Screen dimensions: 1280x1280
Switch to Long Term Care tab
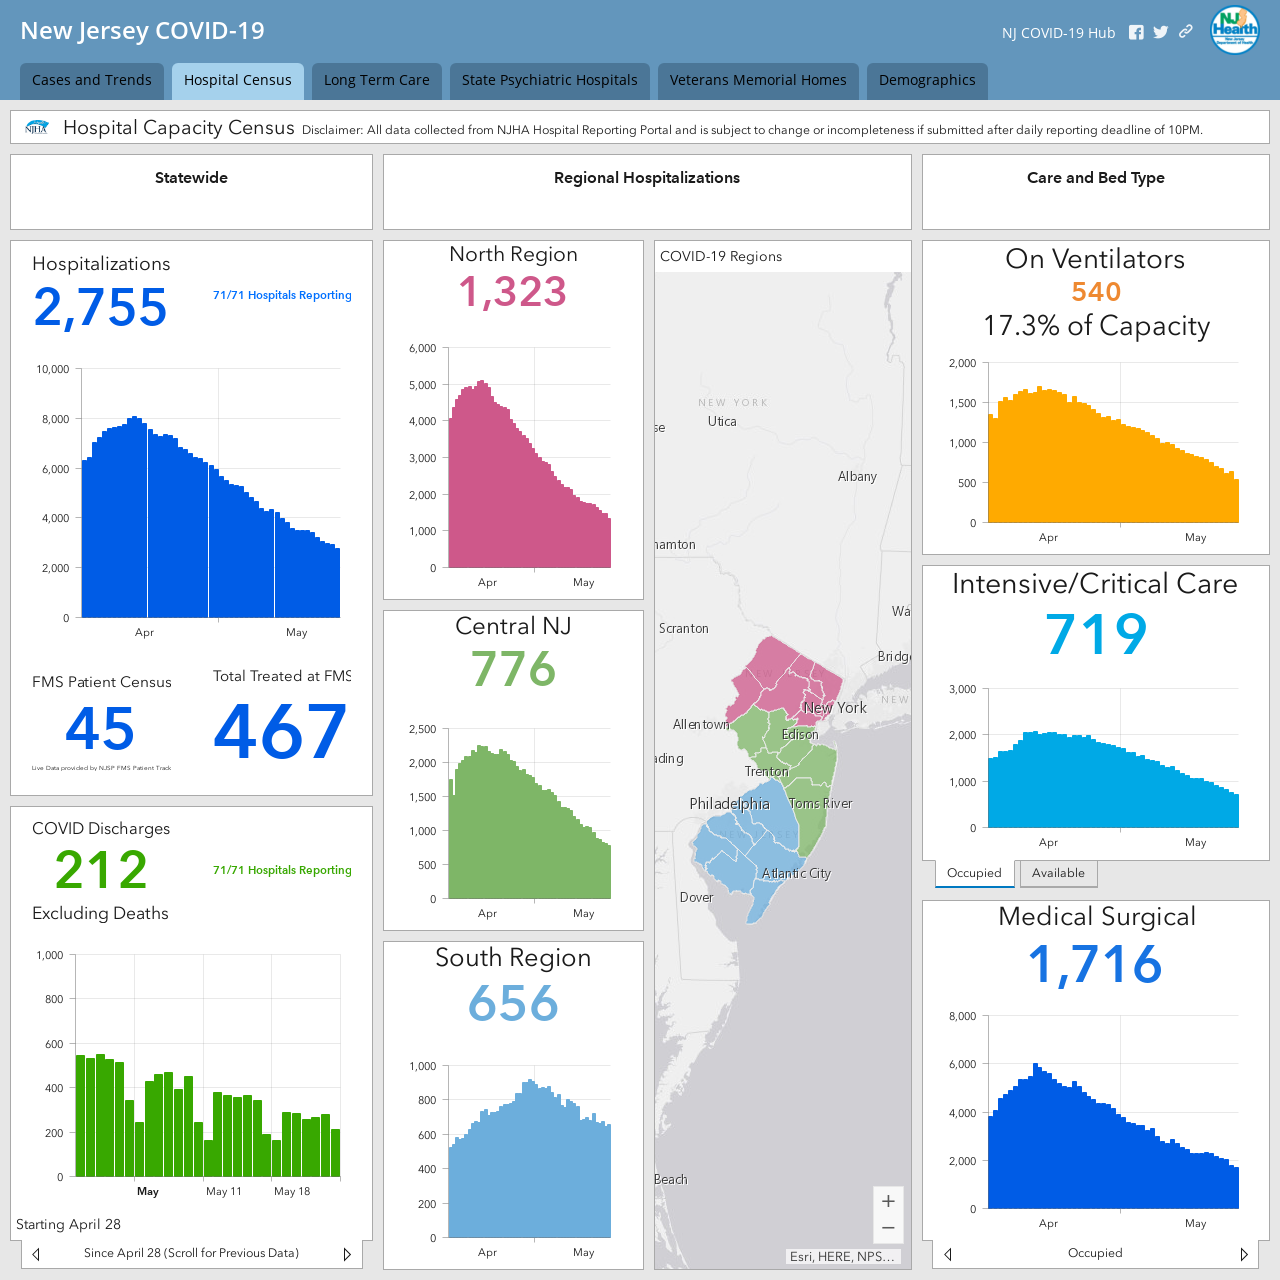pyautogui.click(x=377, y=81)
